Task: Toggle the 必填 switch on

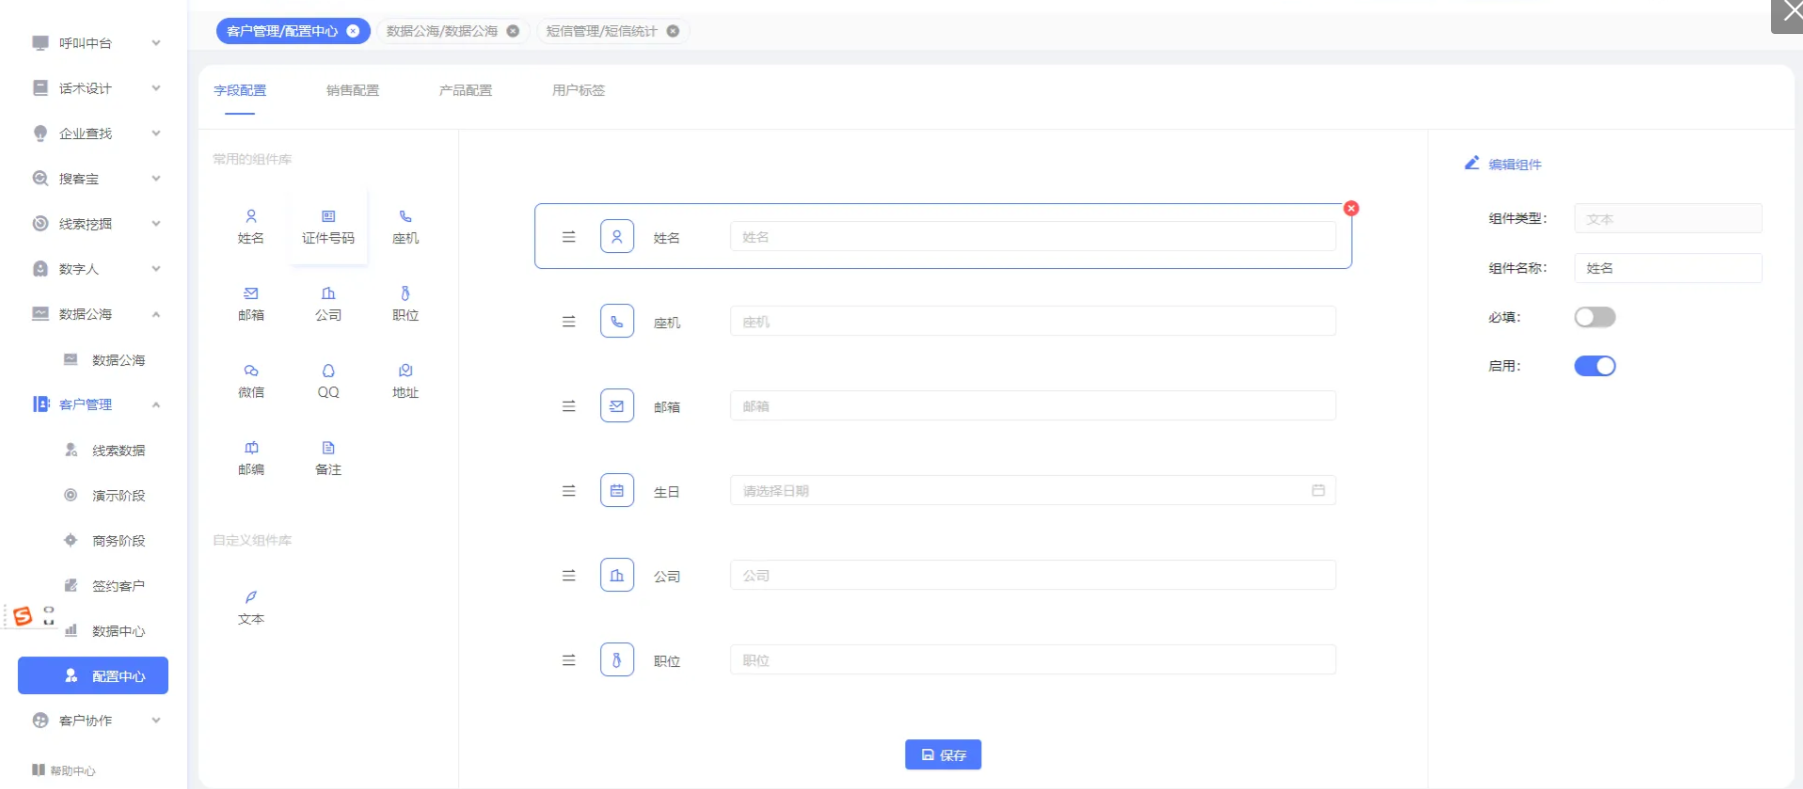Action: click(1594, 317)
